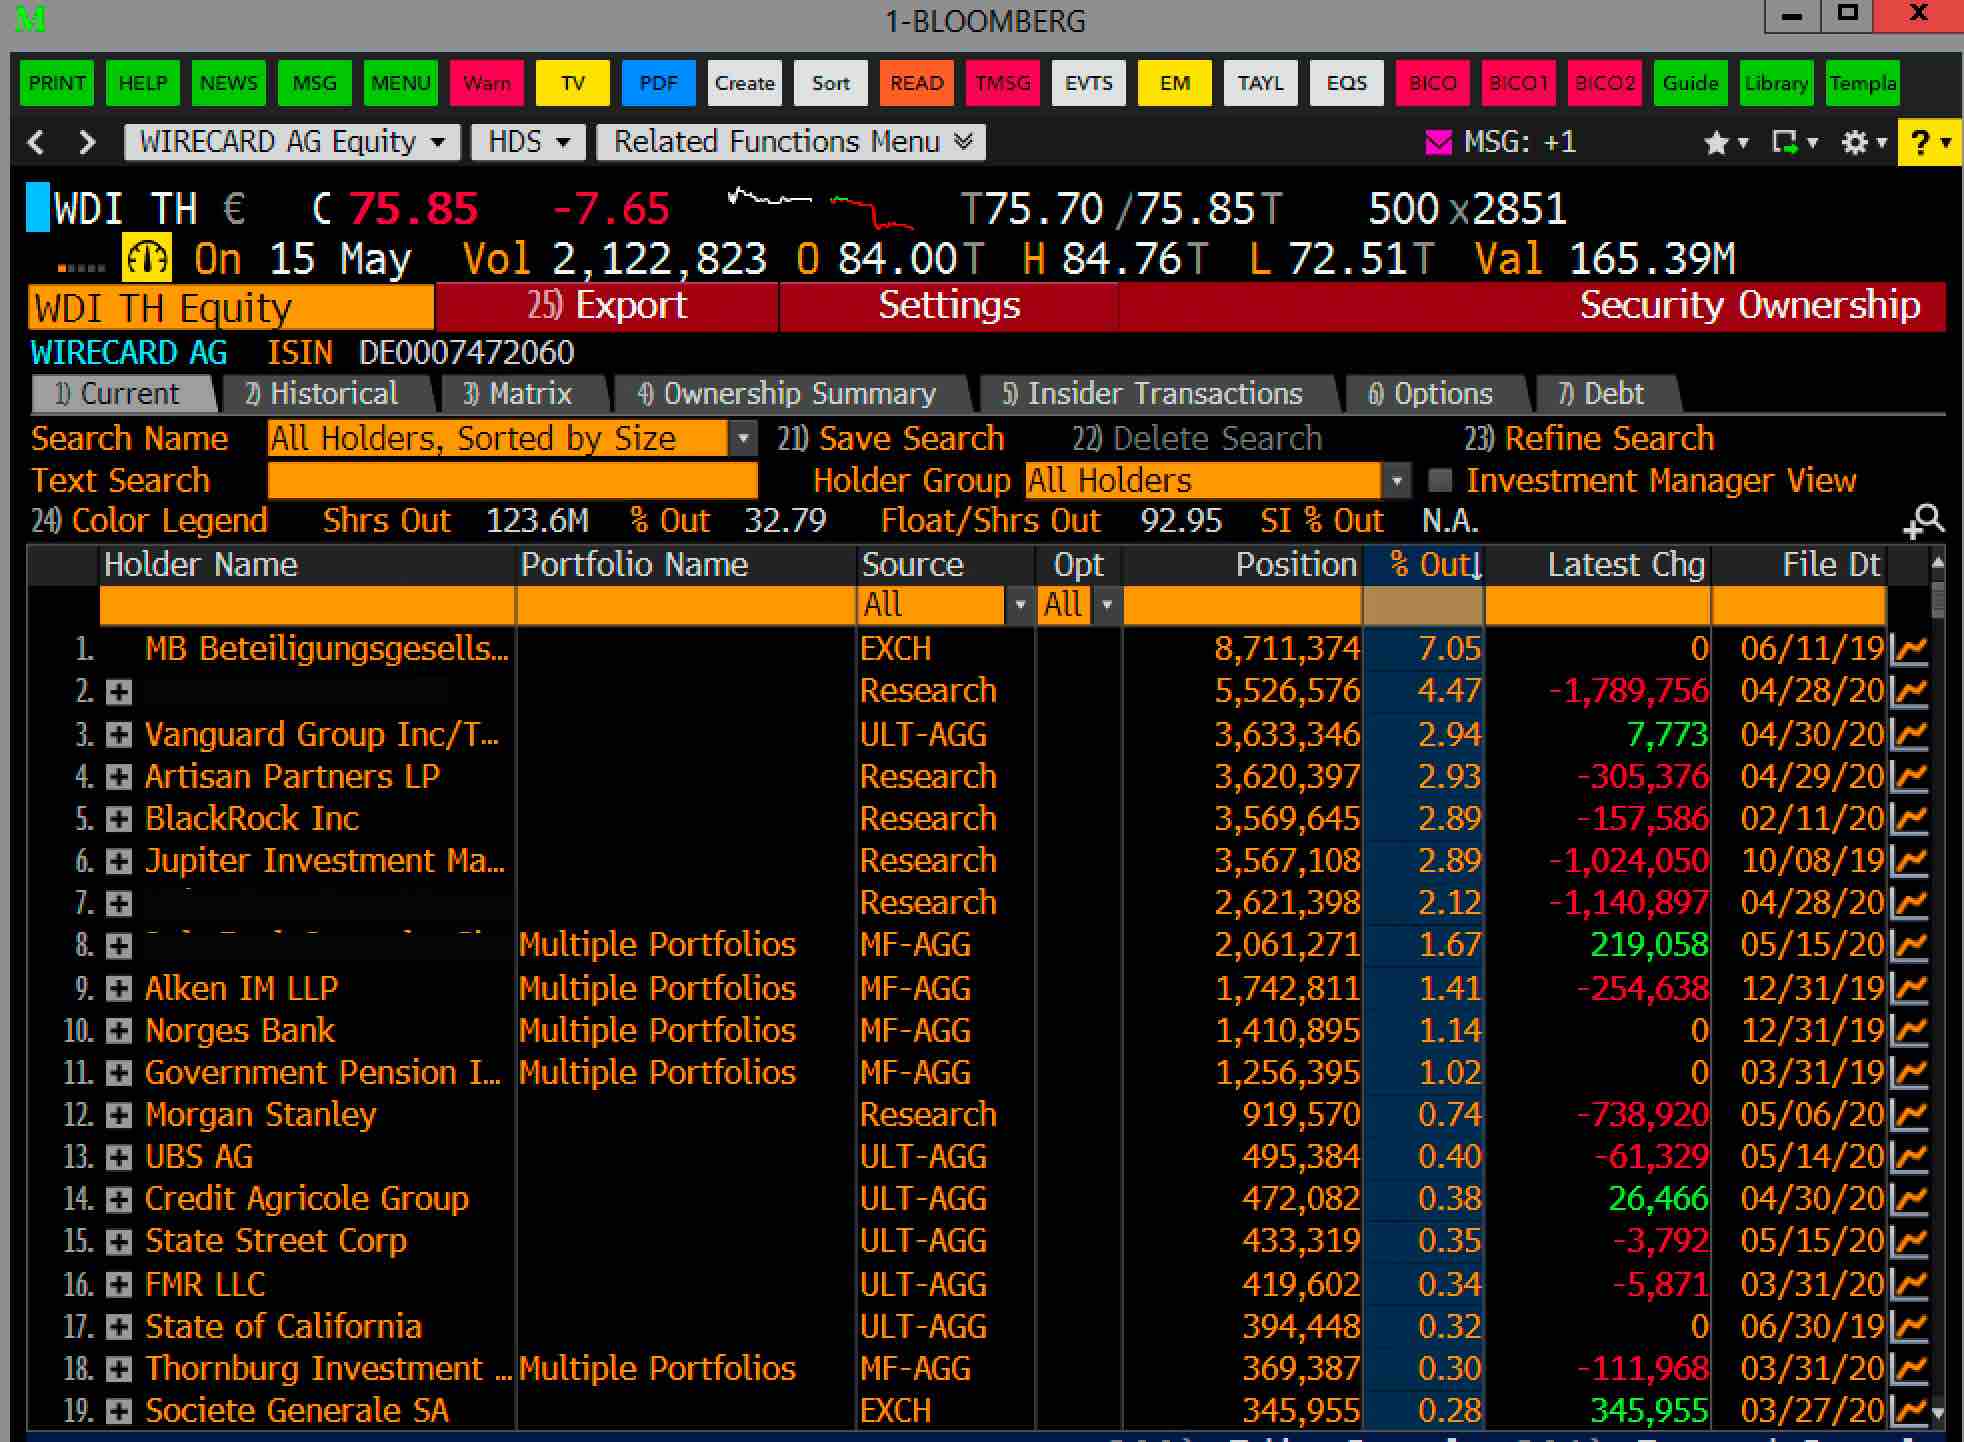The height and width of the screenshot is (1442, 1964).
Task: Click the magnifier zoom icon above table
Action: 1924,521
